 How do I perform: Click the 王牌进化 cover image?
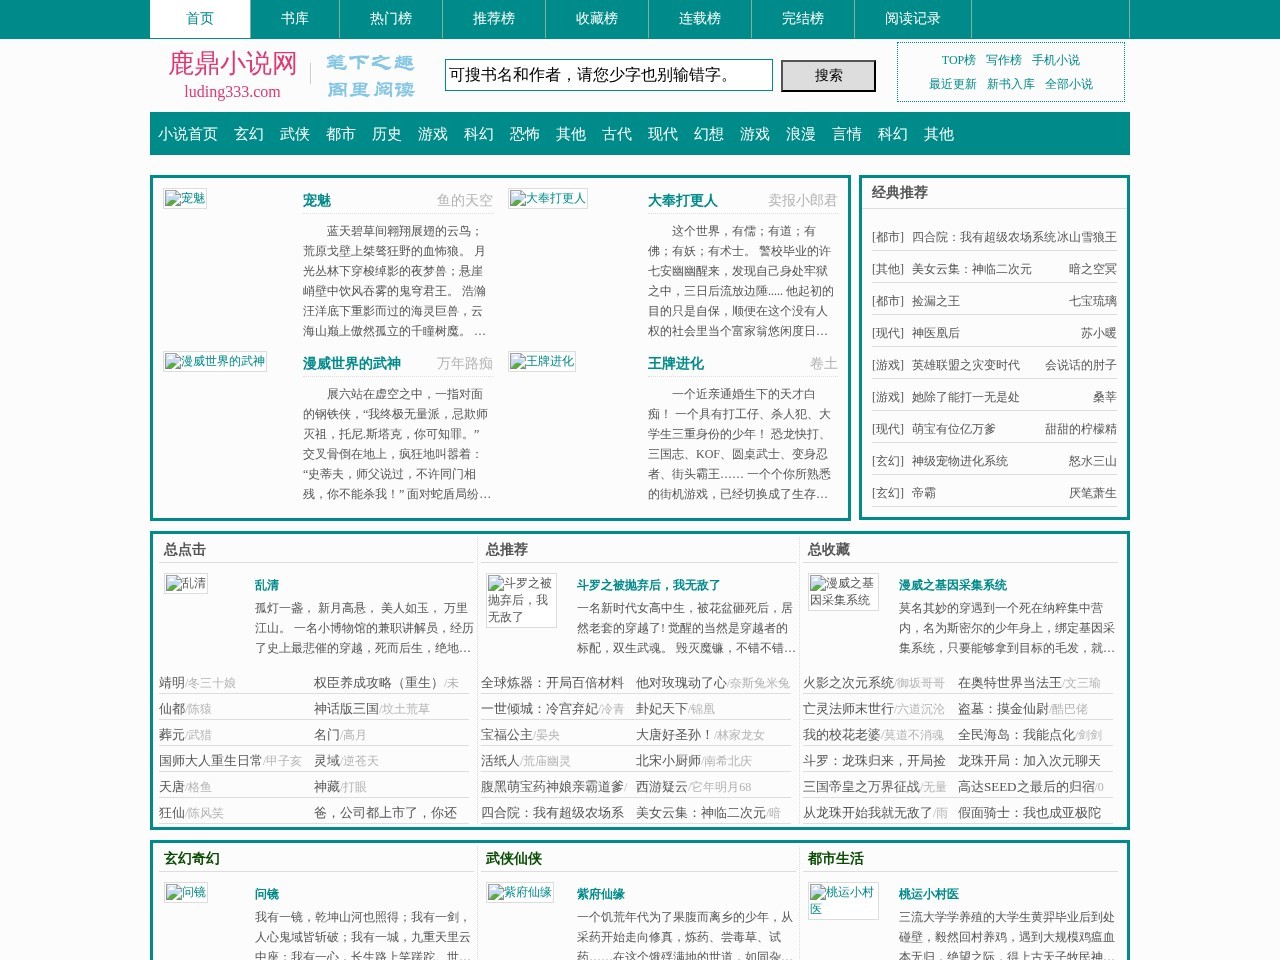click(542, 361)
